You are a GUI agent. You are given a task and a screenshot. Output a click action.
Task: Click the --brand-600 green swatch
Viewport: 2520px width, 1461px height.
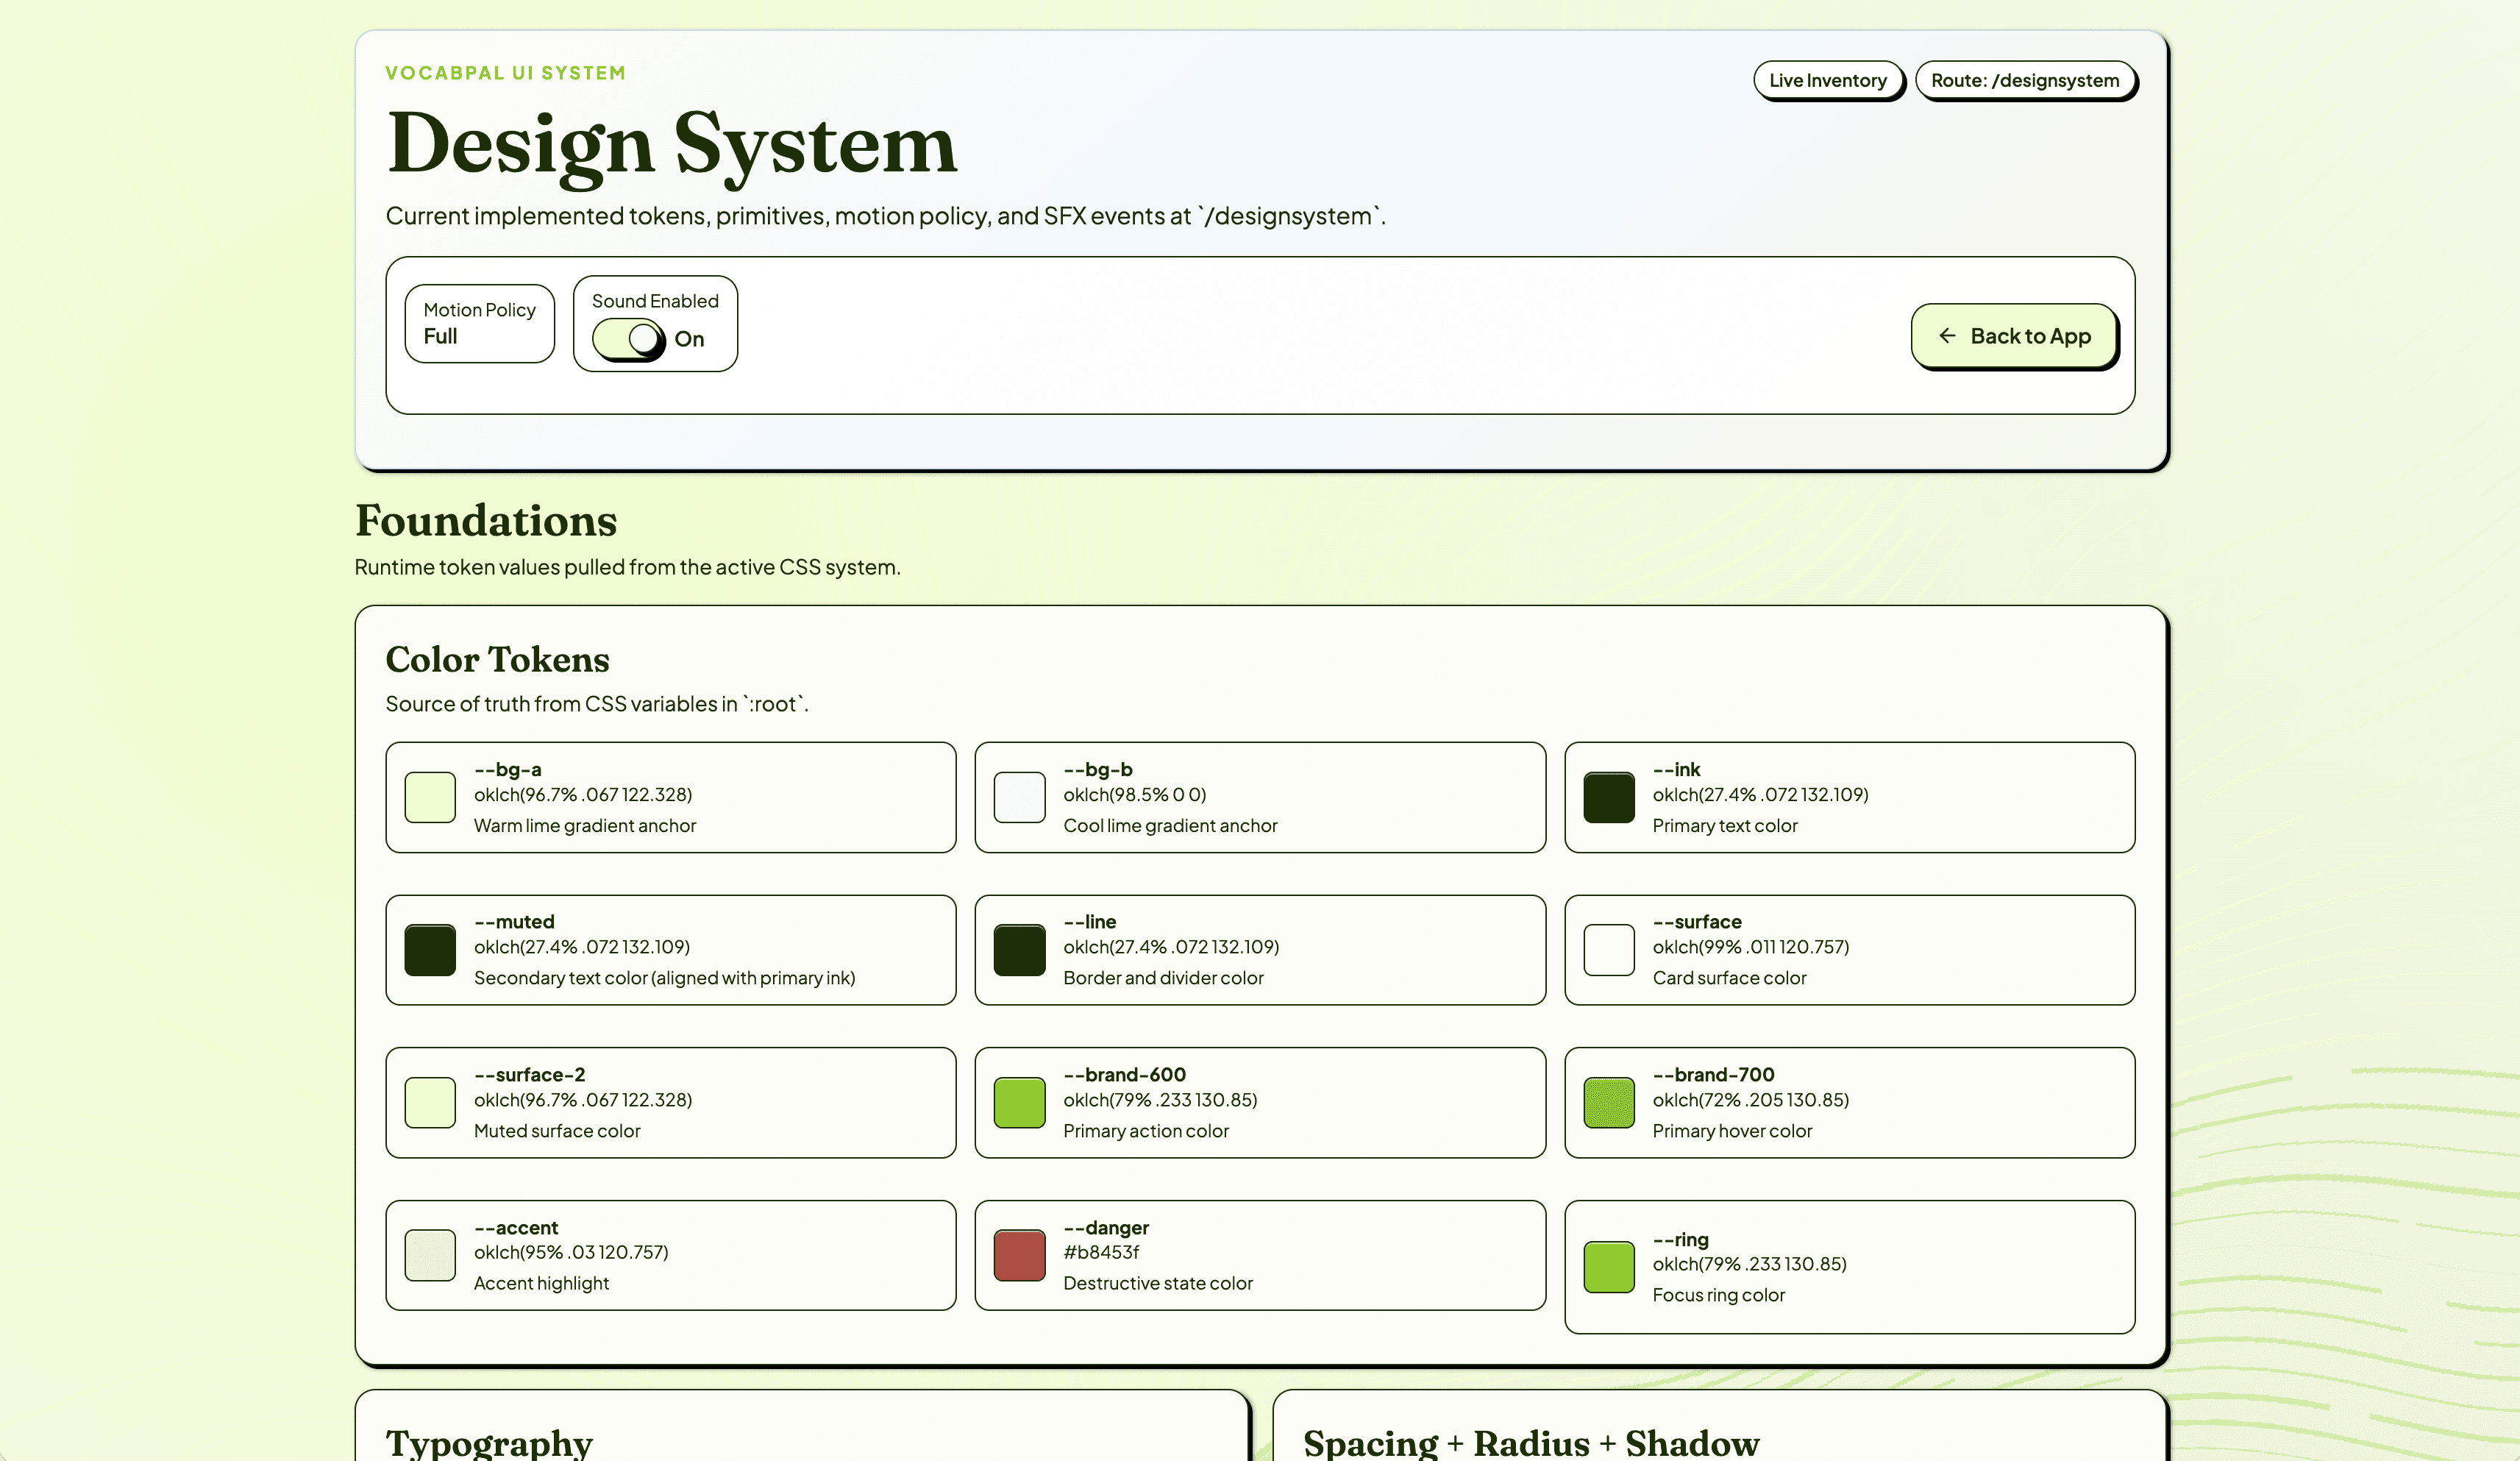point(1019,1102)
